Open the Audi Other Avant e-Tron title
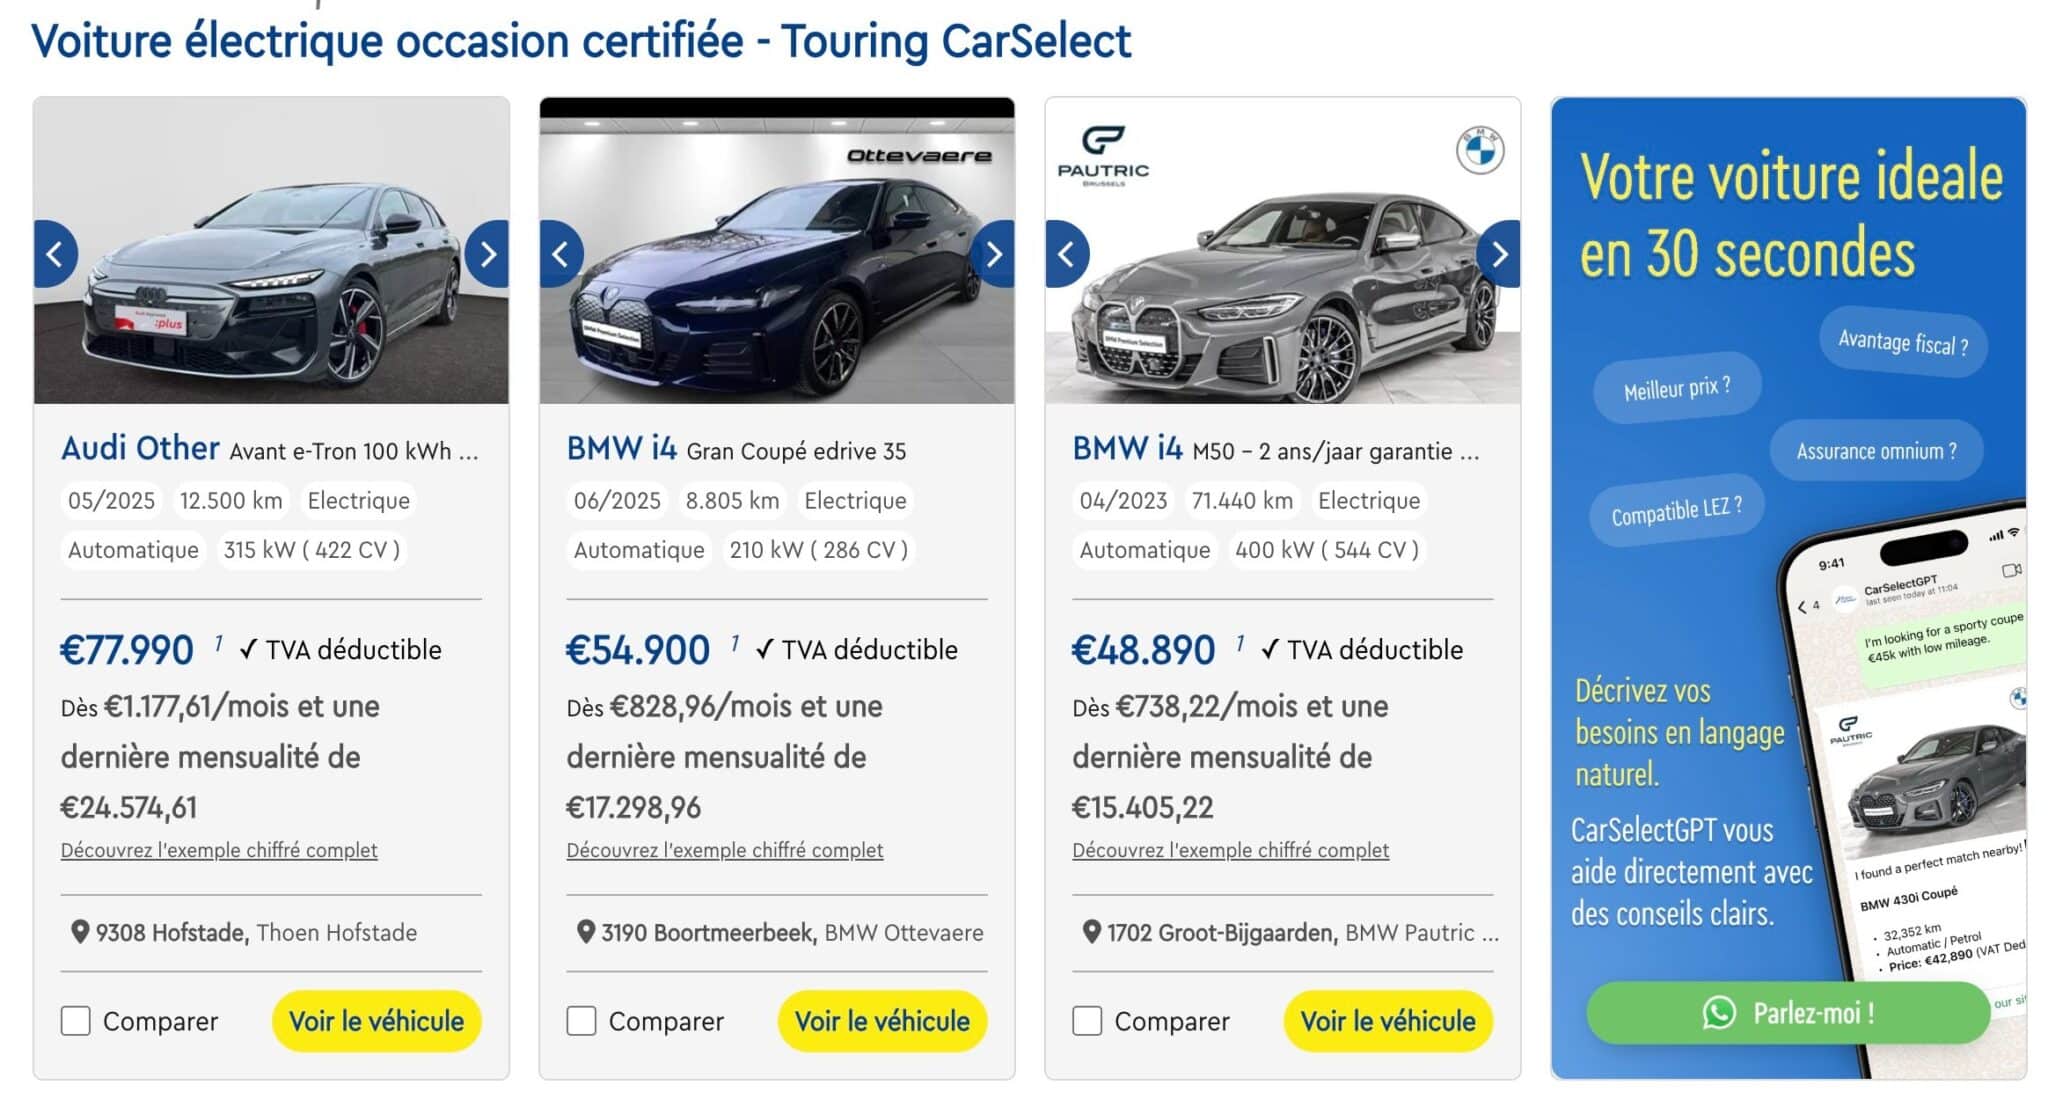2048x1100 pixels. pyautogui.click(x=270, y=449)
